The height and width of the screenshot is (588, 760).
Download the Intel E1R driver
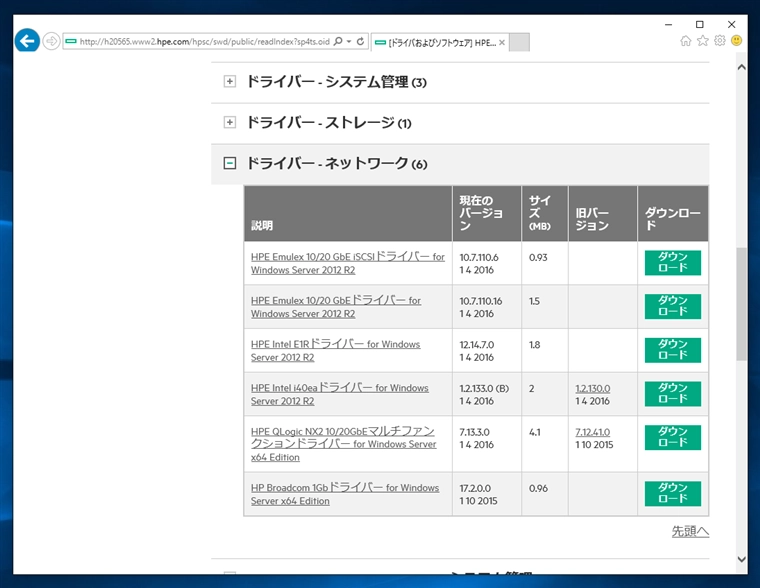pyautogui.click(x=672, y=350)
